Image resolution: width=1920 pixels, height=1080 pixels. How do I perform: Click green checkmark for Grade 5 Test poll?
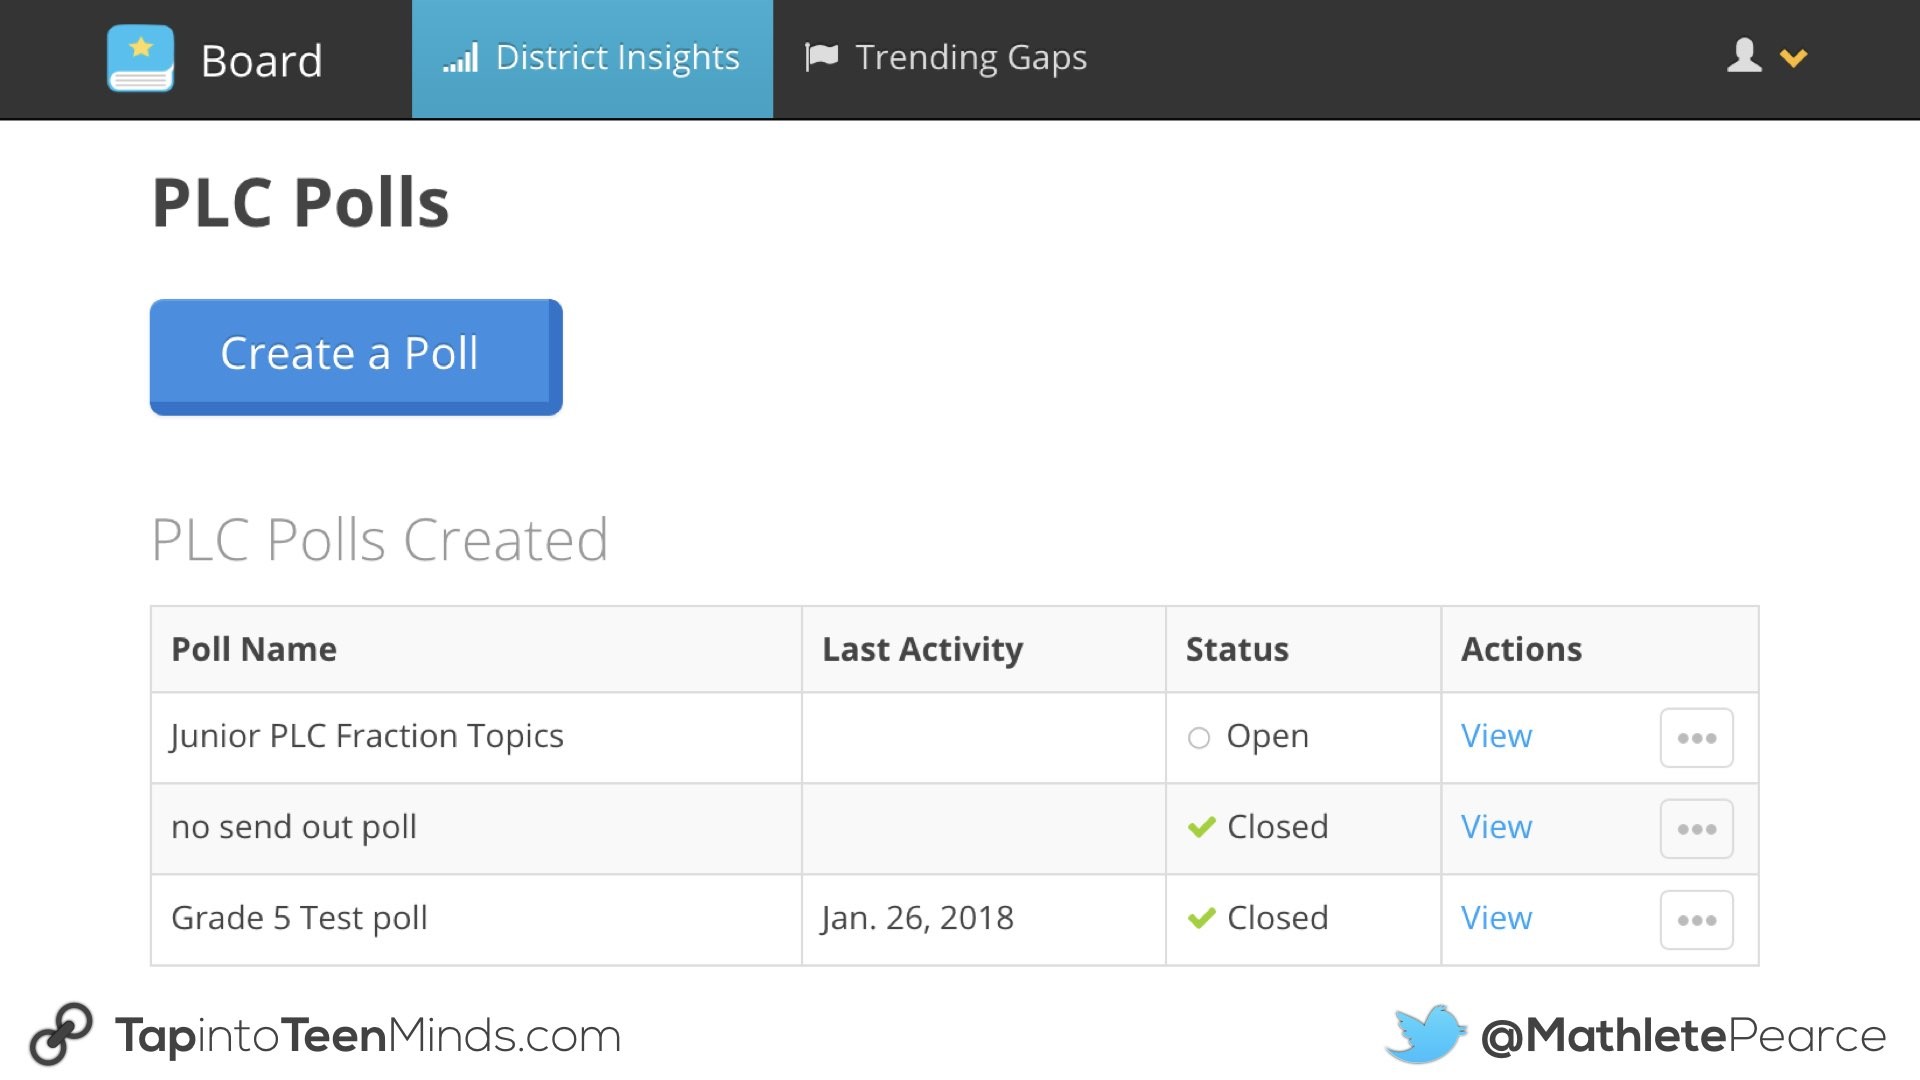[x=1201, y=919]
